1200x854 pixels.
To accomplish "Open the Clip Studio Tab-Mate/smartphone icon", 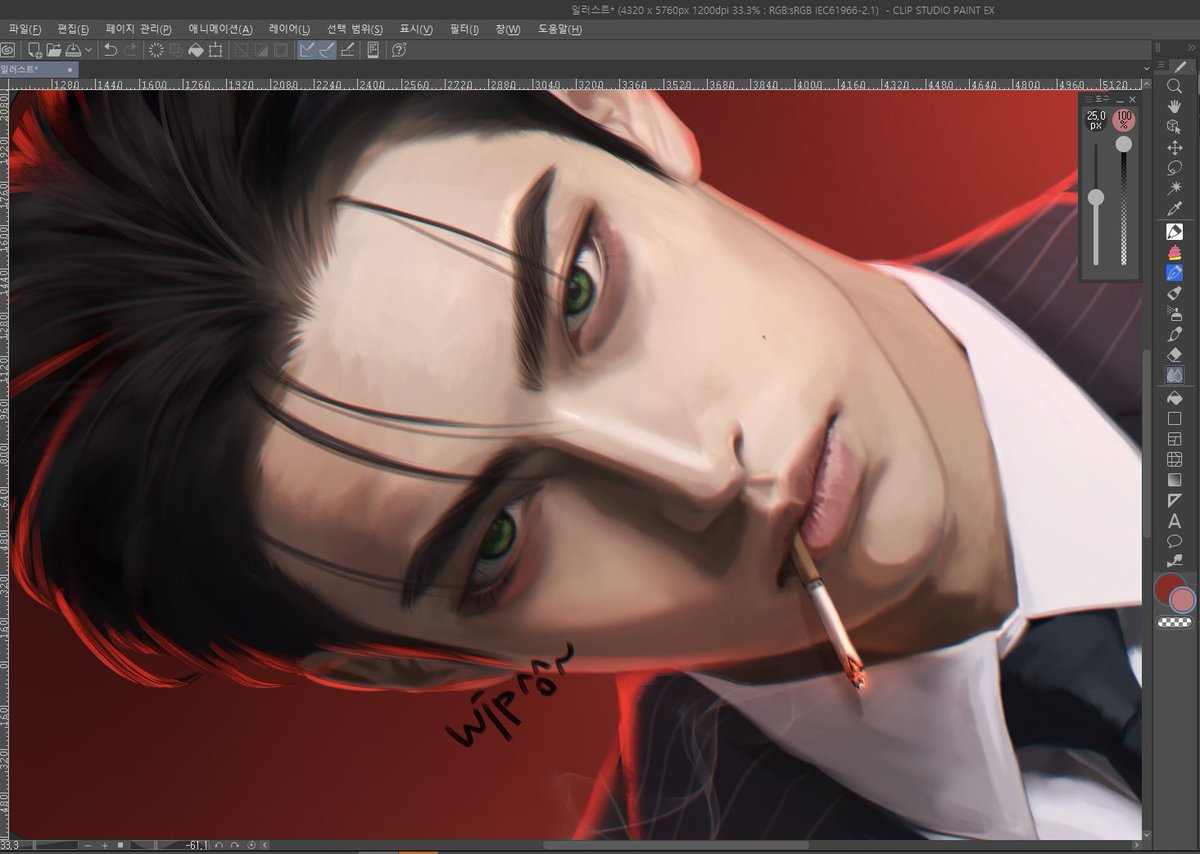I will click(x=373, y=49).
